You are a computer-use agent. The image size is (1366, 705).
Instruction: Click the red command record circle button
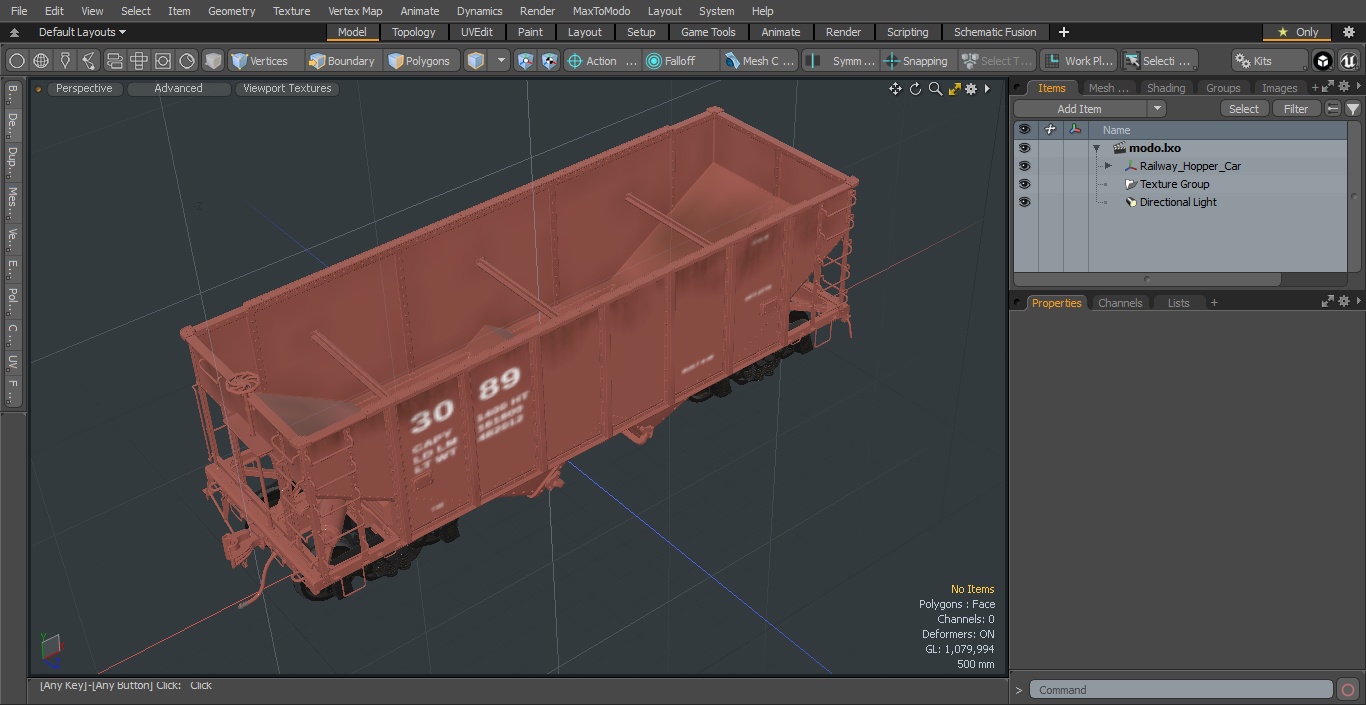(1348, 690)
